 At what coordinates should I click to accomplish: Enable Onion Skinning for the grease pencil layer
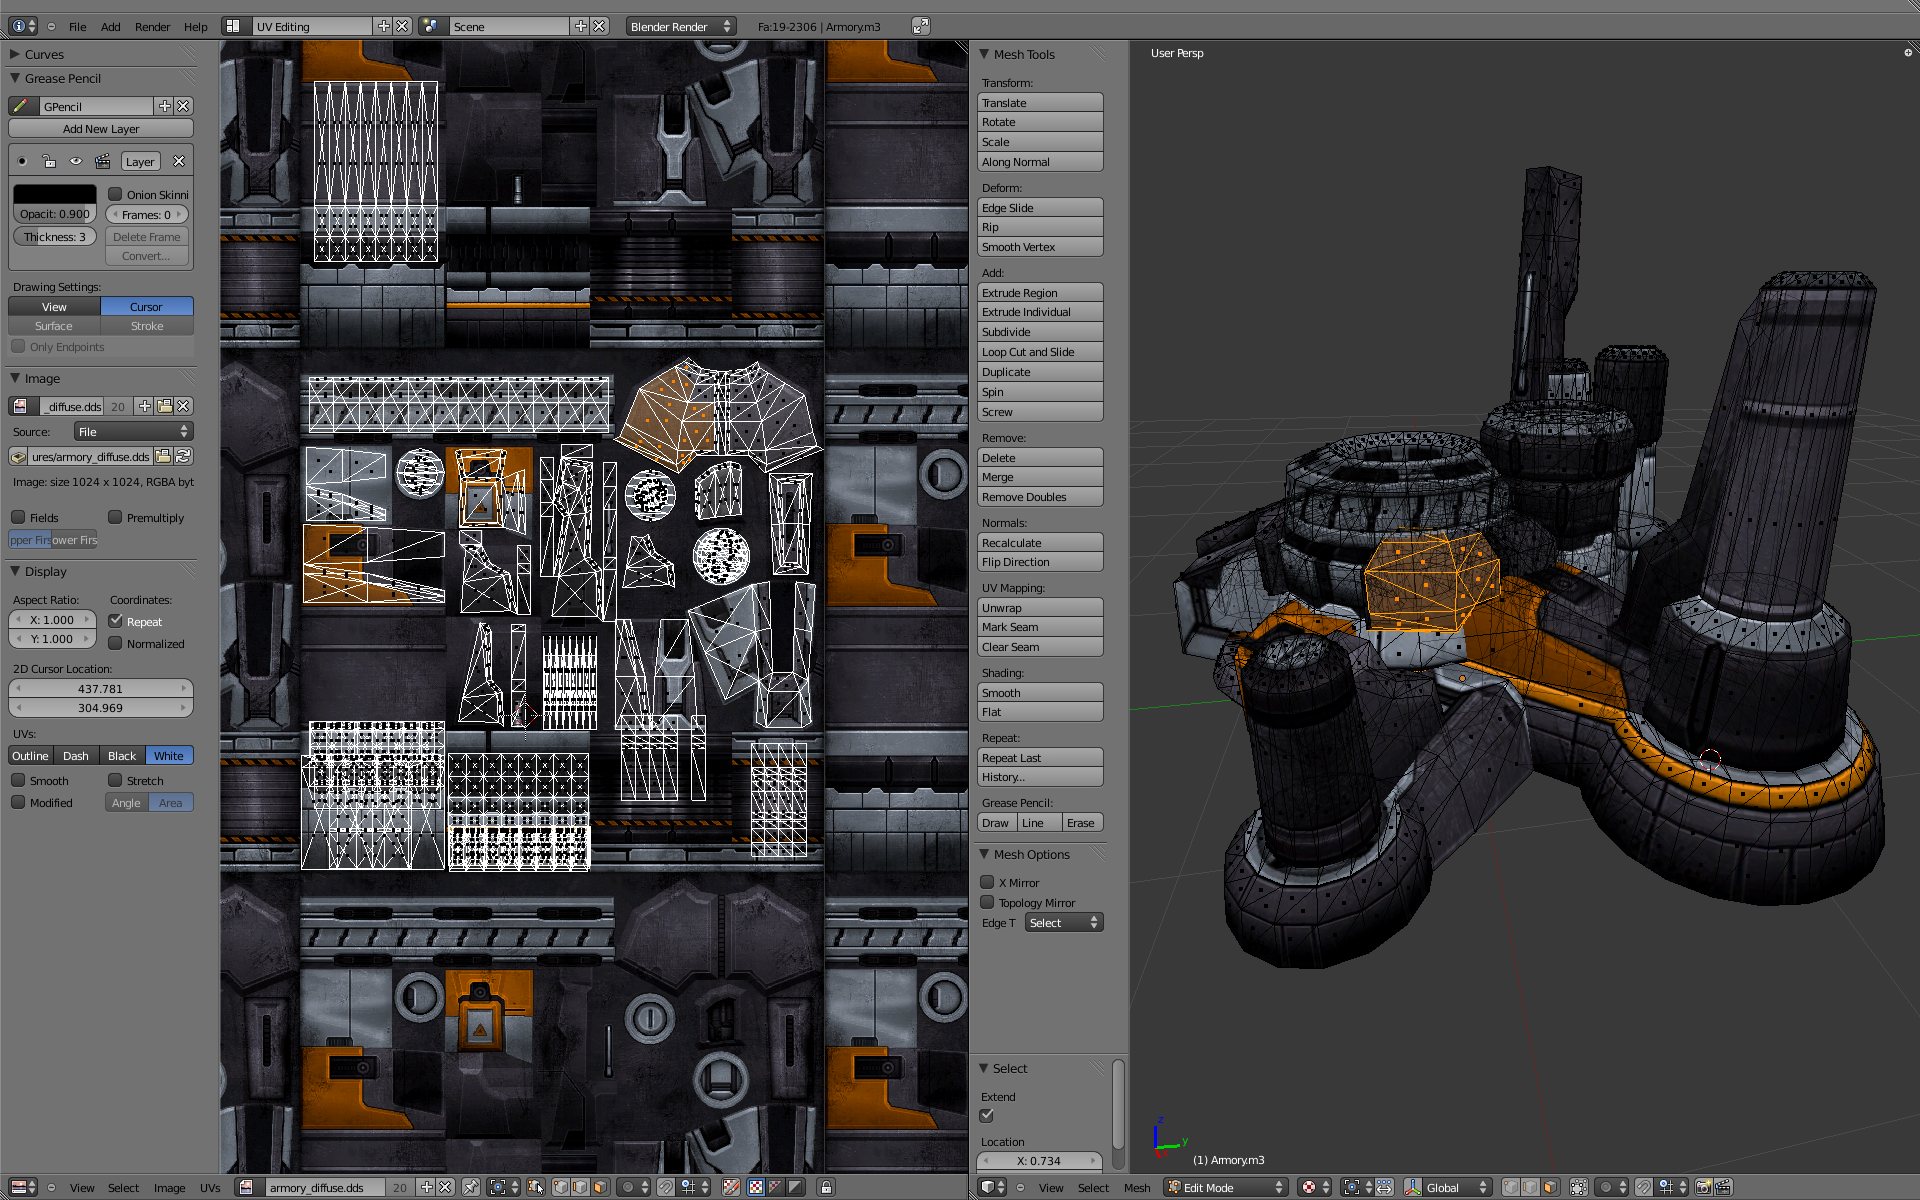pos(117,193)
